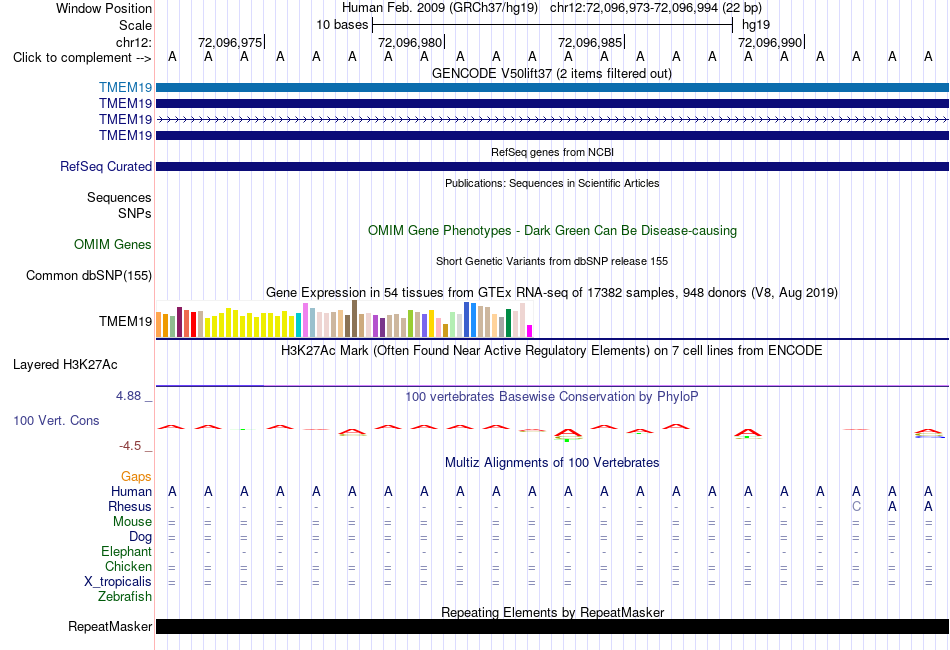Select the Human alignment row label

[x=131, y=491]
